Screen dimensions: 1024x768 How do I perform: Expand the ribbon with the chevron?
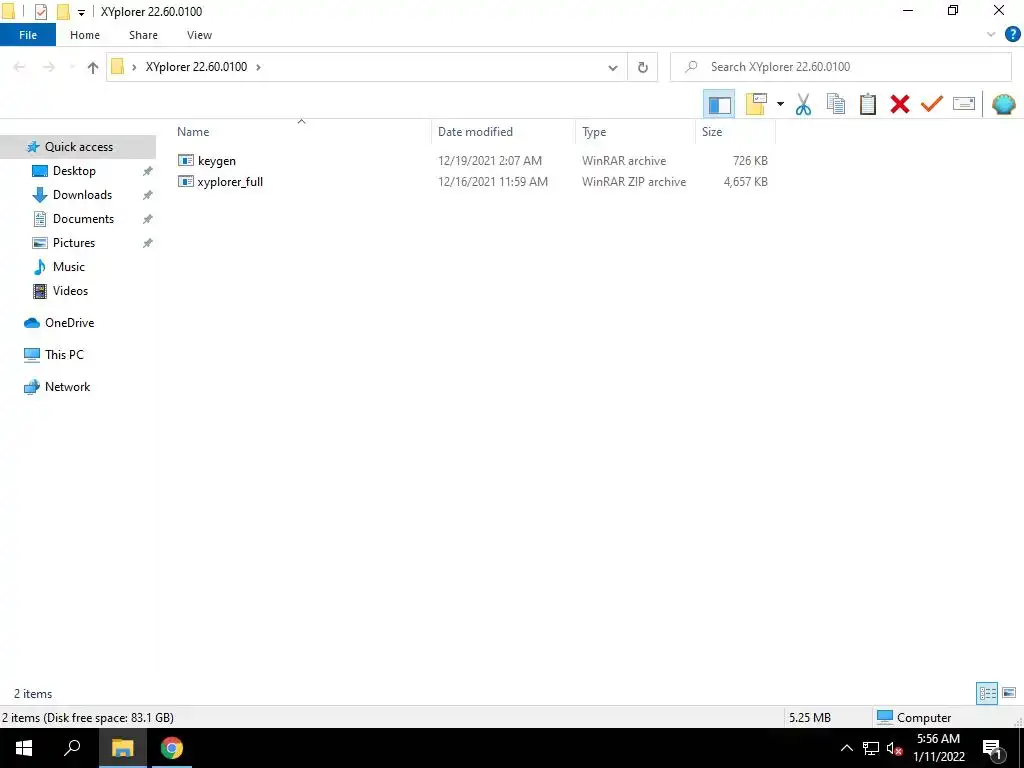tap(991, 35)
